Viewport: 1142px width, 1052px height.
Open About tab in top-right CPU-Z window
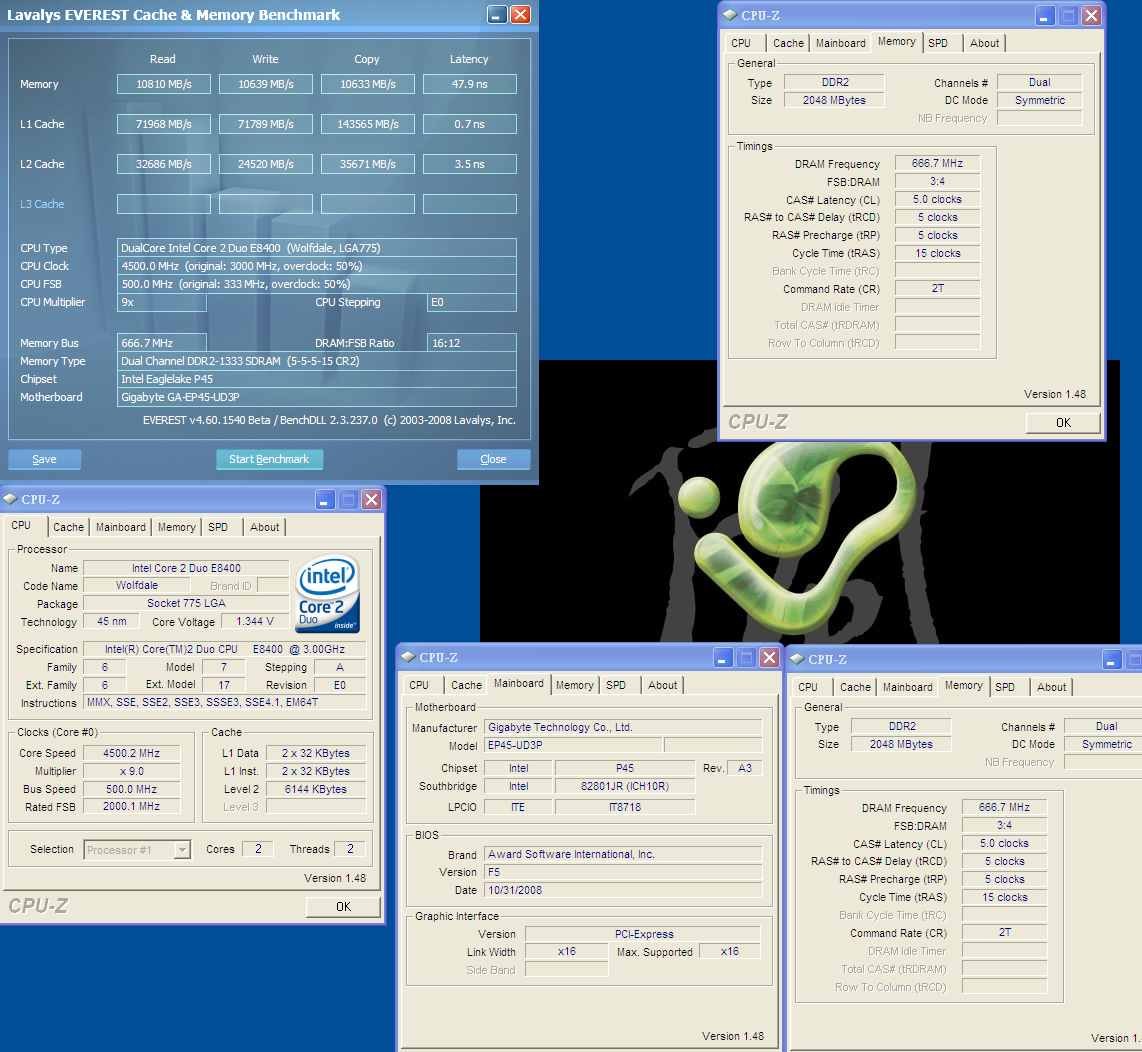click(x=984, y=43)
